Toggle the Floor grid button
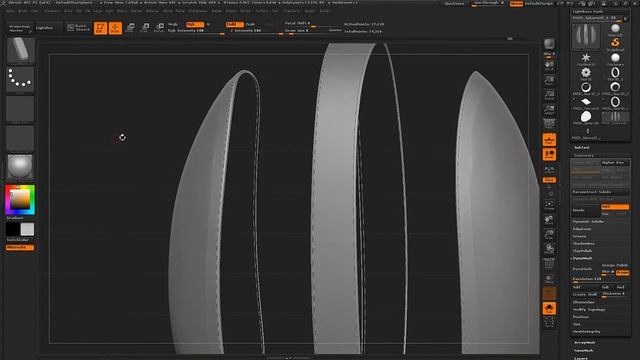 pyautogui.click(x=549, y=140)
